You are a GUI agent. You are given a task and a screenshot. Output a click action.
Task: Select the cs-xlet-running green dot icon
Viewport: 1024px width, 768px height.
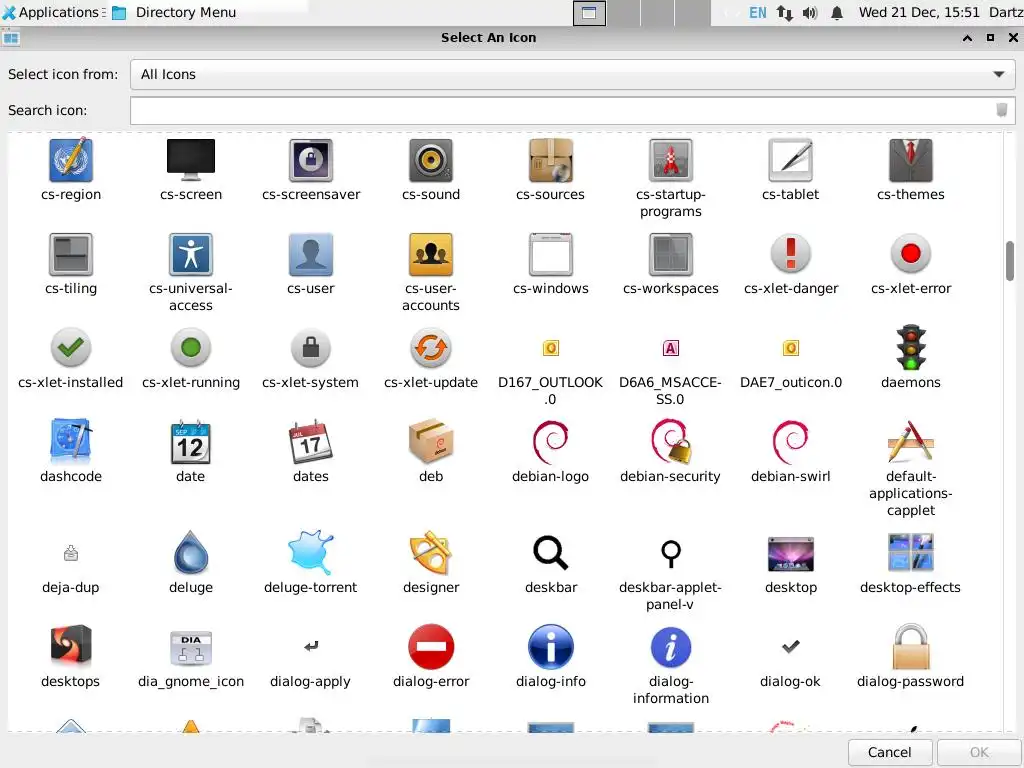191,347
